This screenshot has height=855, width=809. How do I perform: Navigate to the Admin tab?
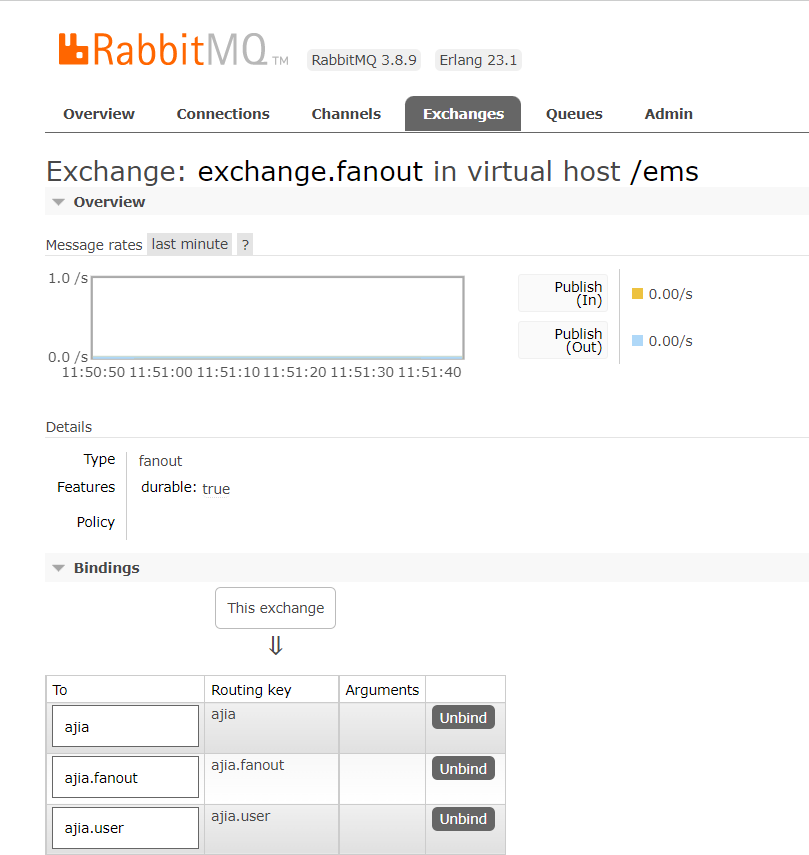(669, 114)
